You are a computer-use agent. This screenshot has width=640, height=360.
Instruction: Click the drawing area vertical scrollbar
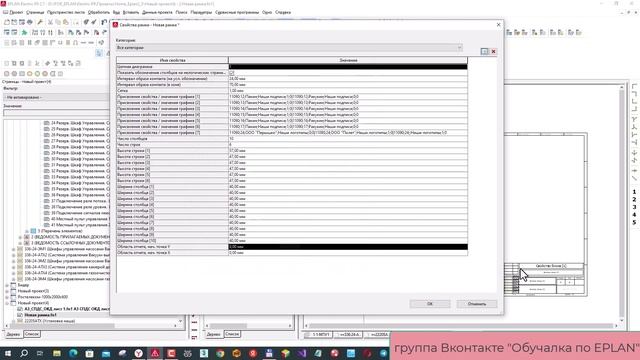pos(622,203)
